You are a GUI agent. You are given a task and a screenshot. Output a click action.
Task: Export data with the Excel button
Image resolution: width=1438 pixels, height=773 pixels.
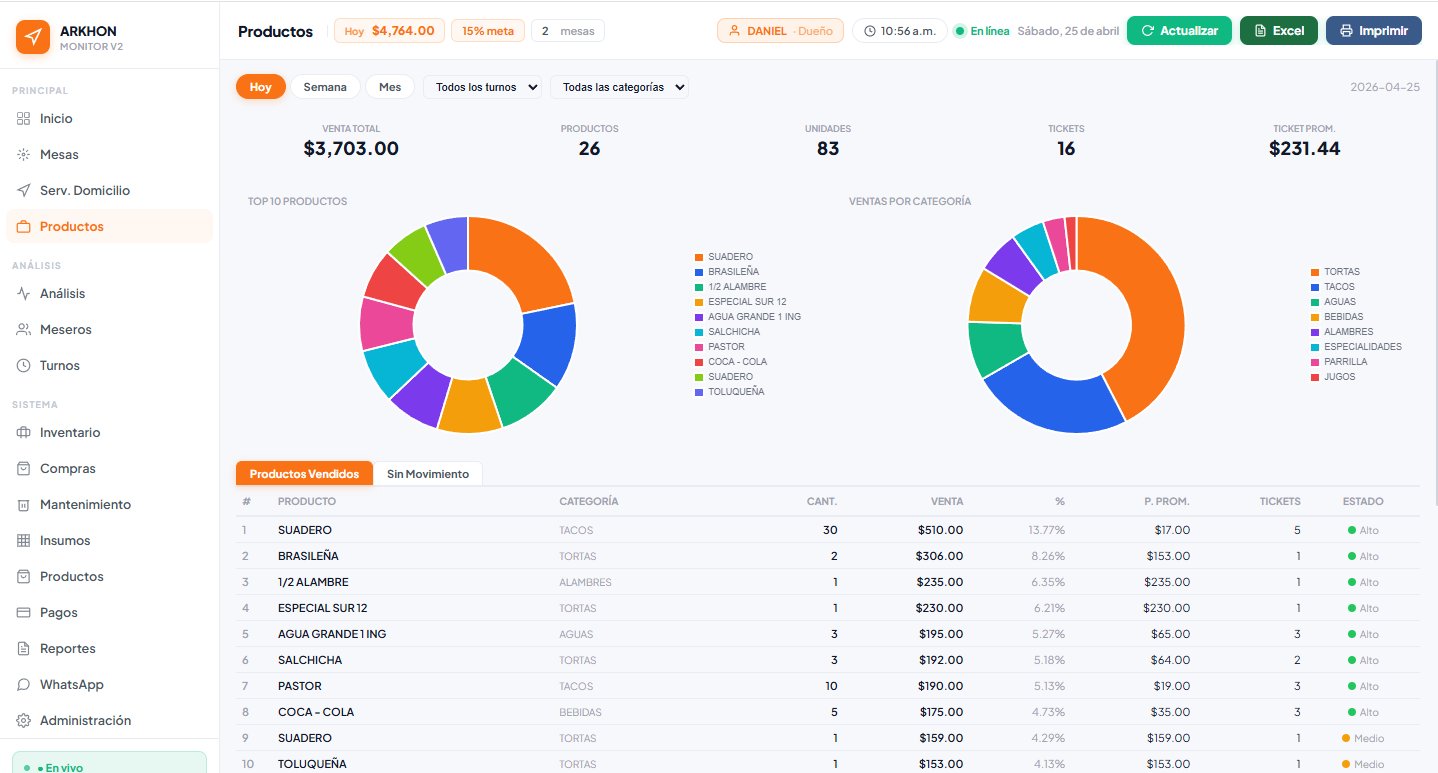[1278, 31]
